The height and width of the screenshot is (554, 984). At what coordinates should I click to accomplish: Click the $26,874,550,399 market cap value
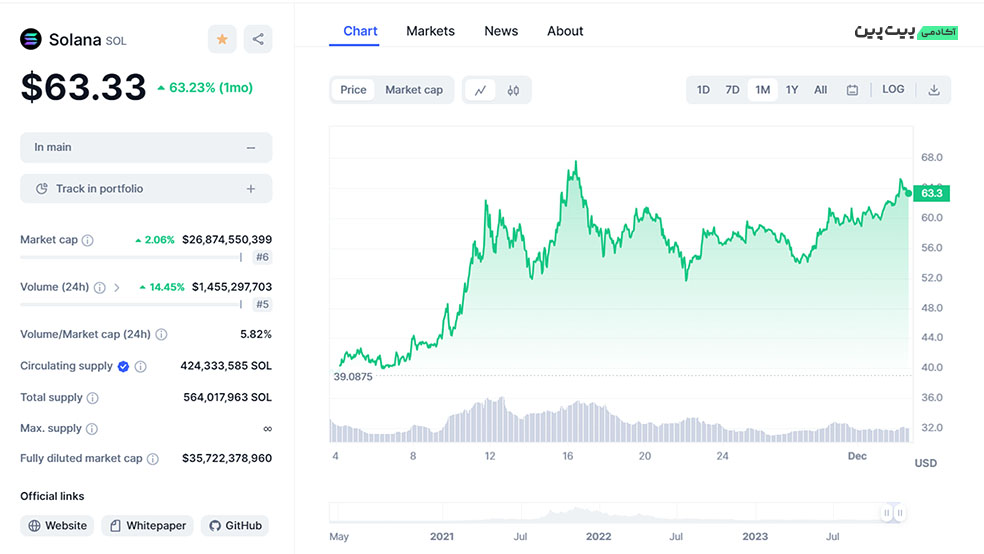(227, 240)
